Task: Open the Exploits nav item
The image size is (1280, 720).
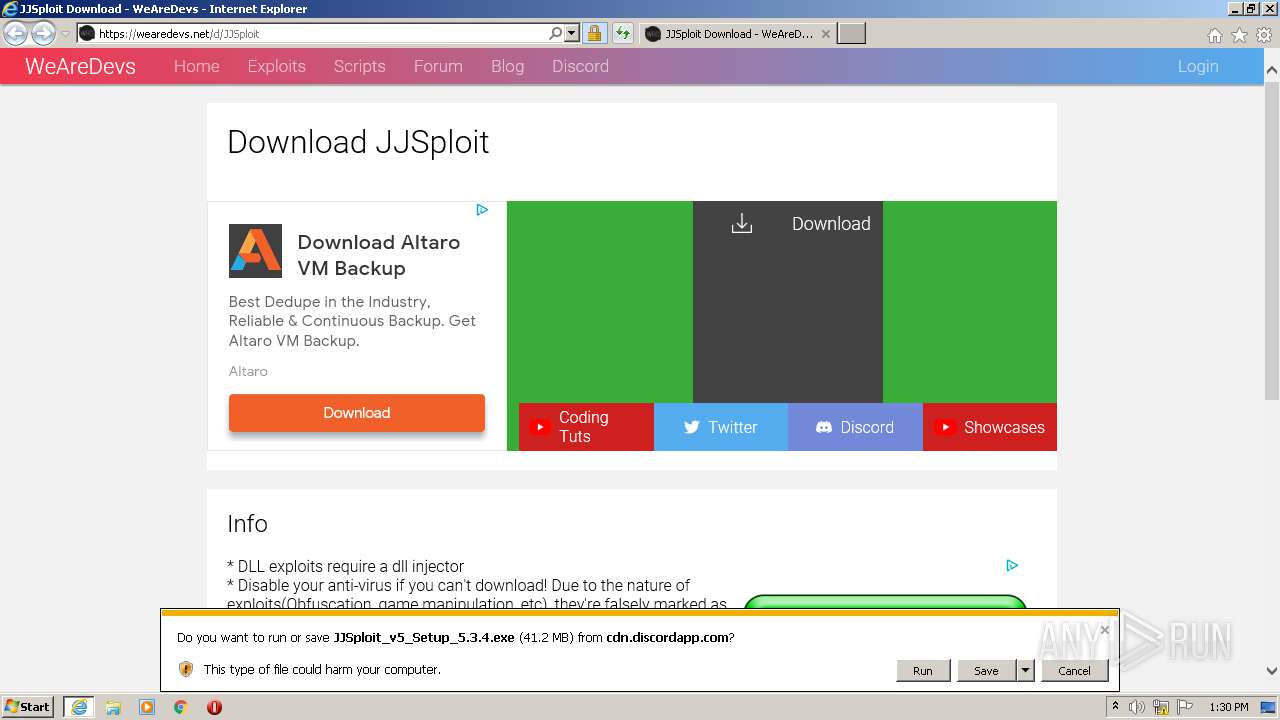Action: pyautogui.click(x=276, y=66)
